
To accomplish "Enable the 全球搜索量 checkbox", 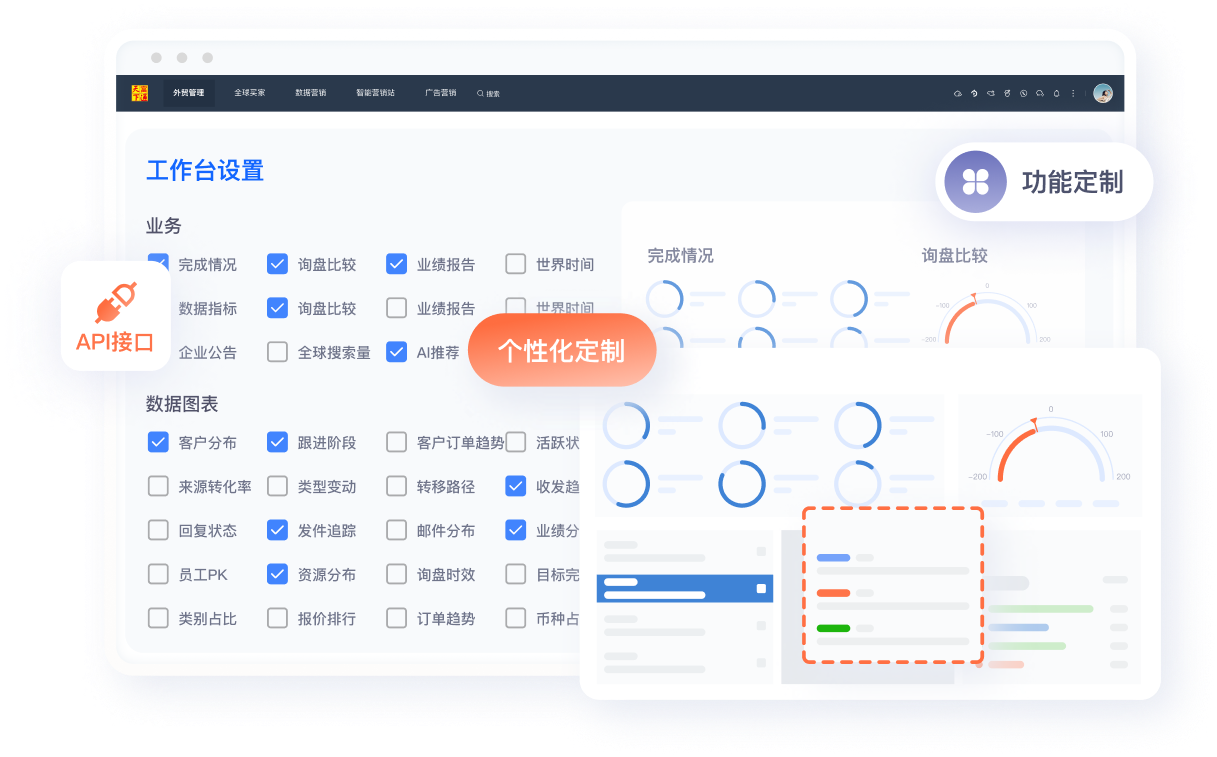I will [278, 352].
